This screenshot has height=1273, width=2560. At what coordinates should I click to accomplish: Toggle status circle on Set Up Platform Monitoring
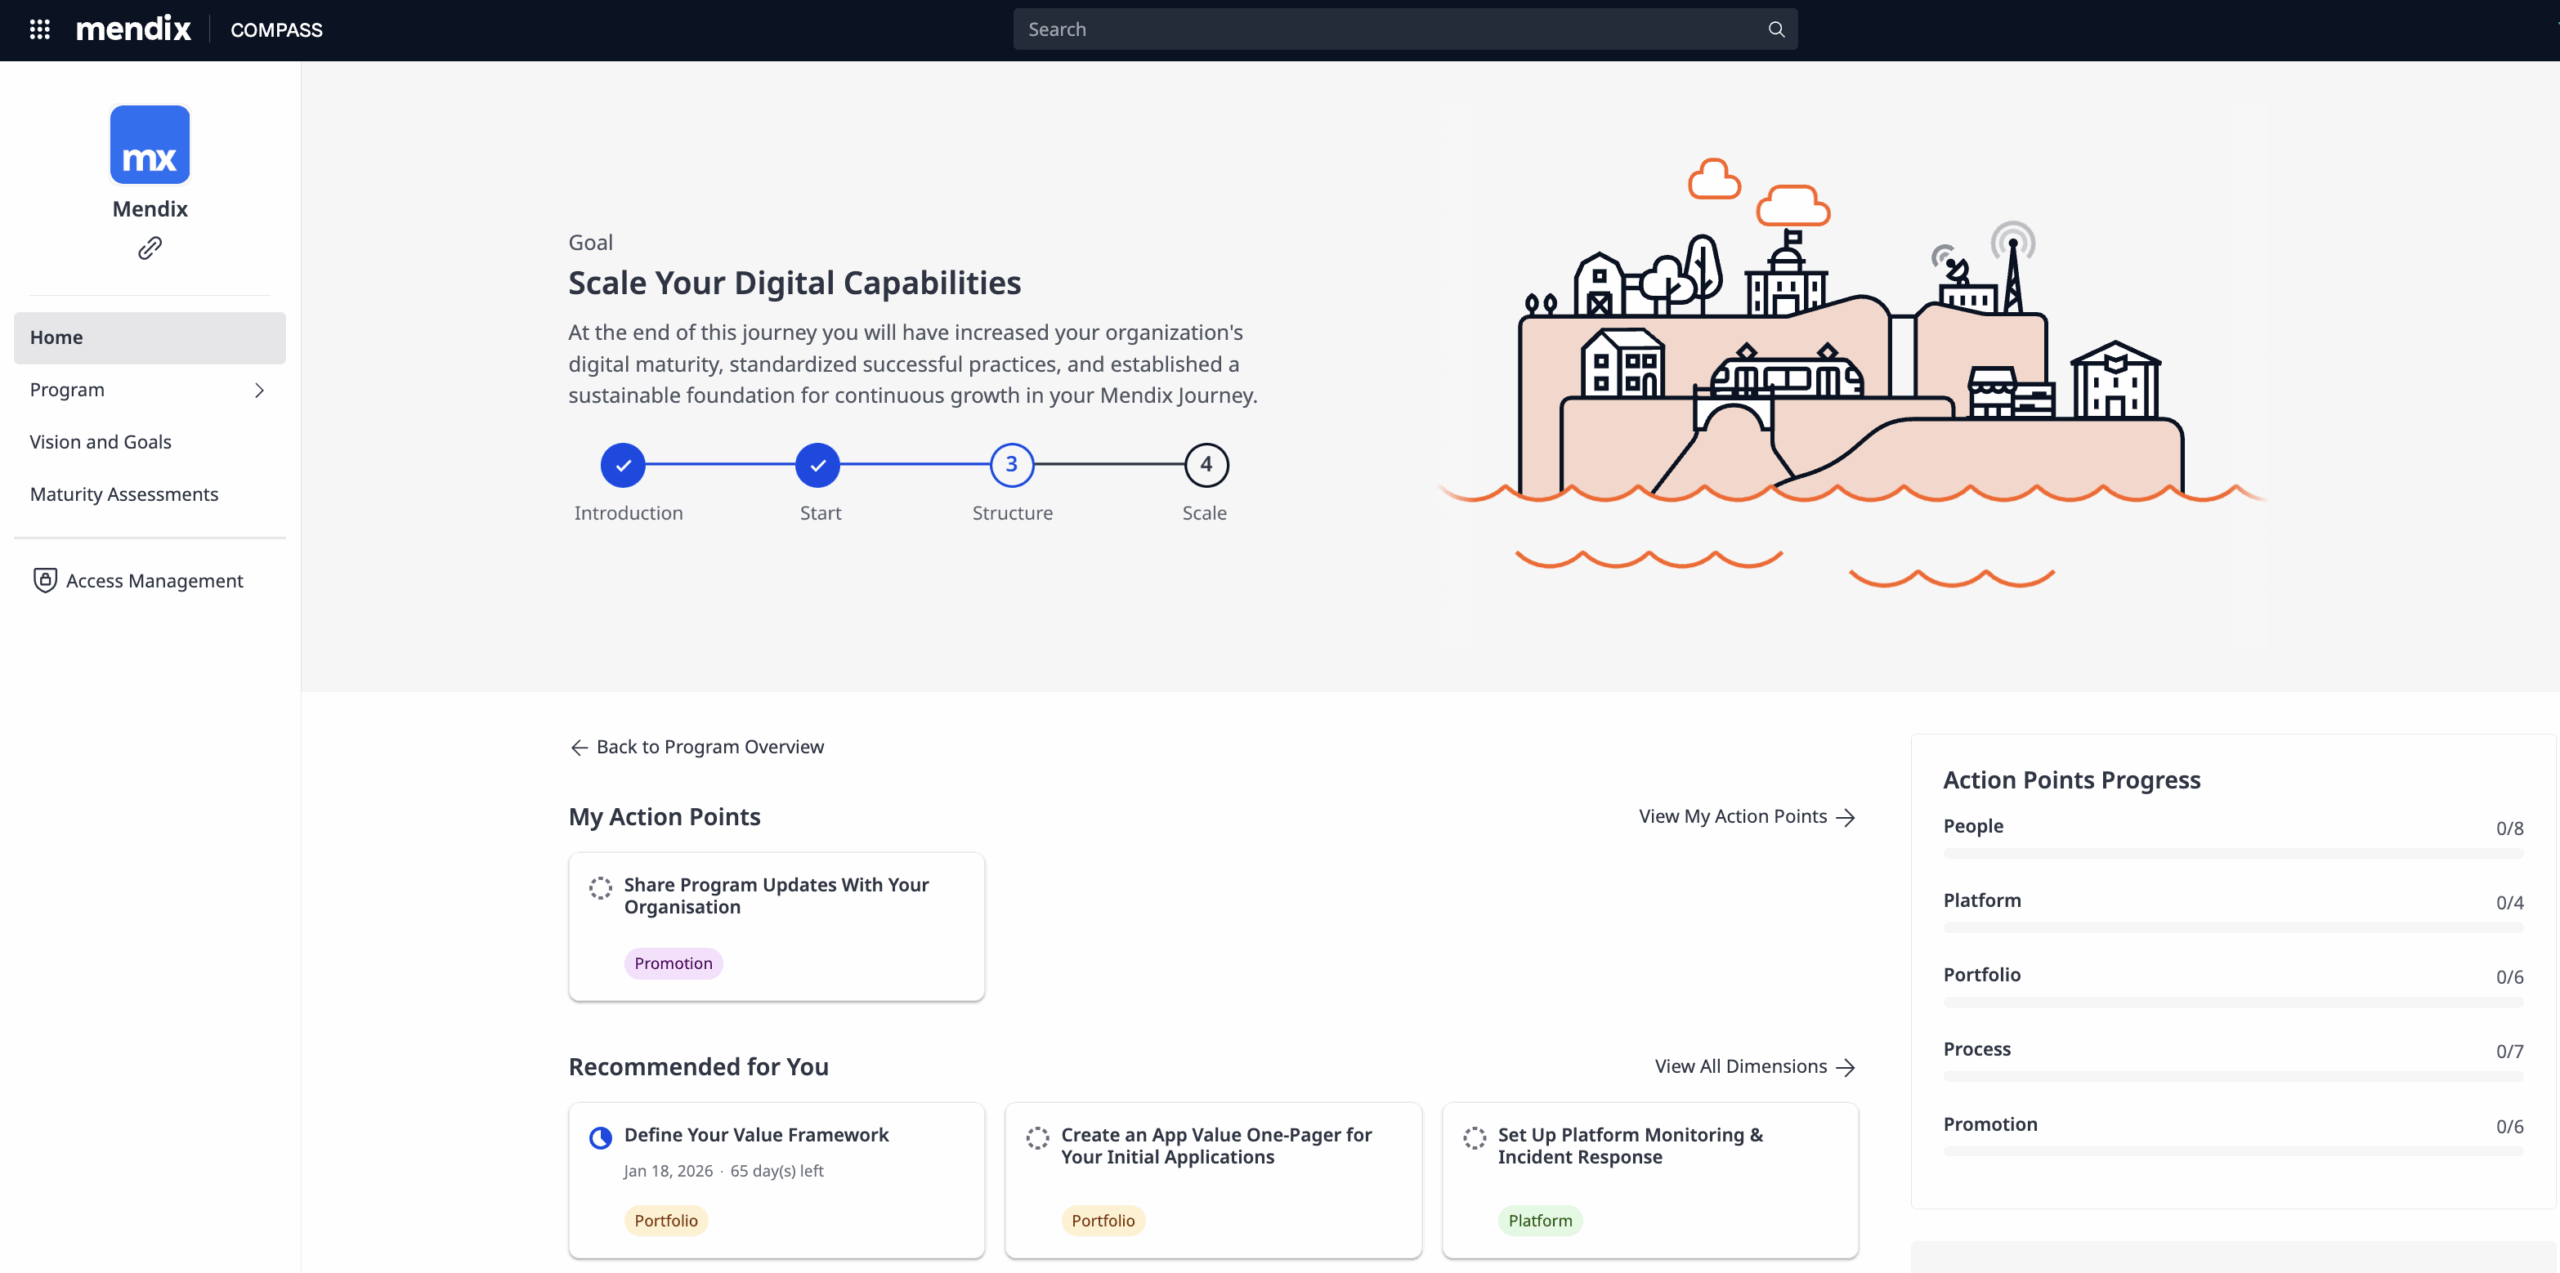click(x=1474, y=1137)
